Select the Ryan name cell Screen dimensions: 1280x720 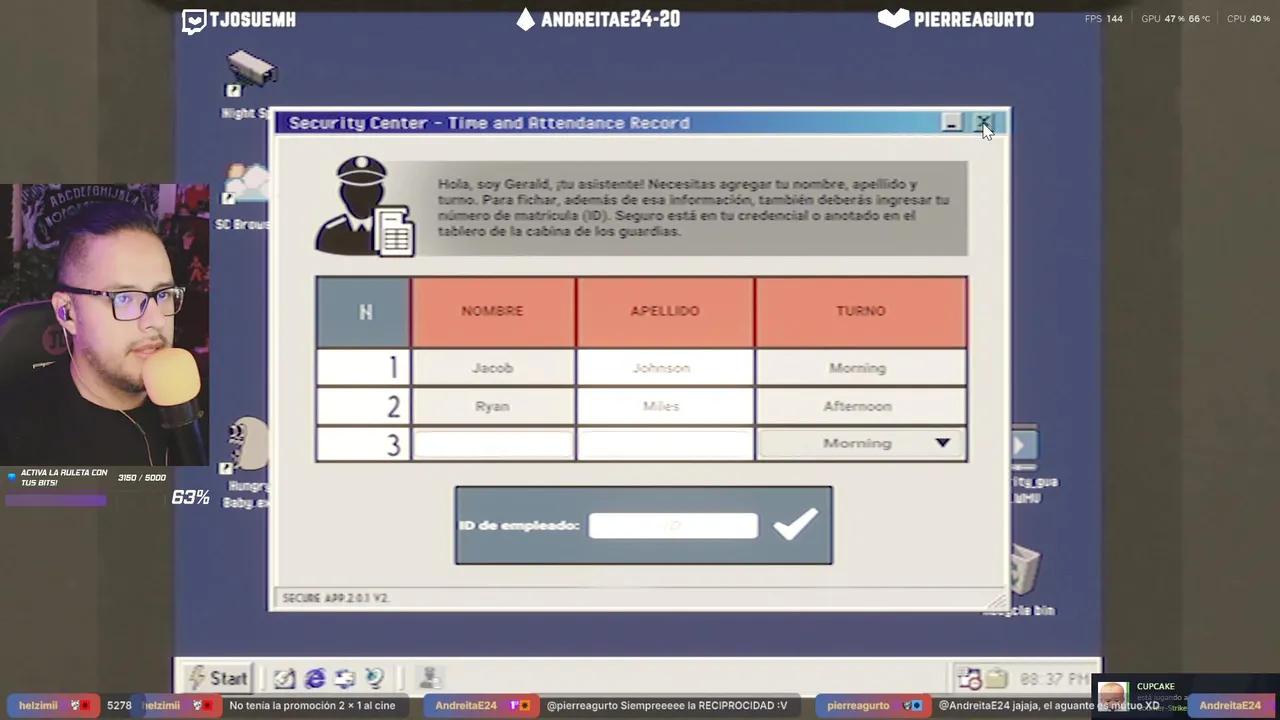[x=493, y=406]
